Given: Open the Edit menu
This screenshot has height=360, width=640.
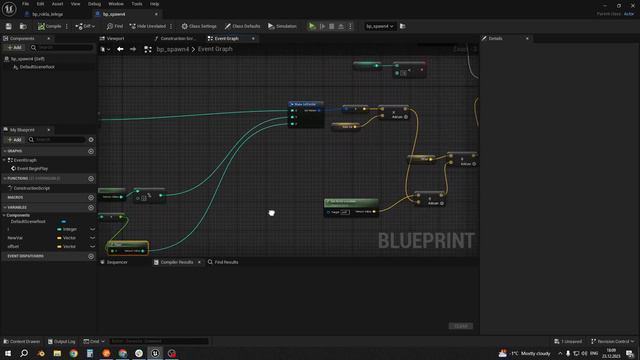Looking at the screenshot, I should (x=40, y=4).
